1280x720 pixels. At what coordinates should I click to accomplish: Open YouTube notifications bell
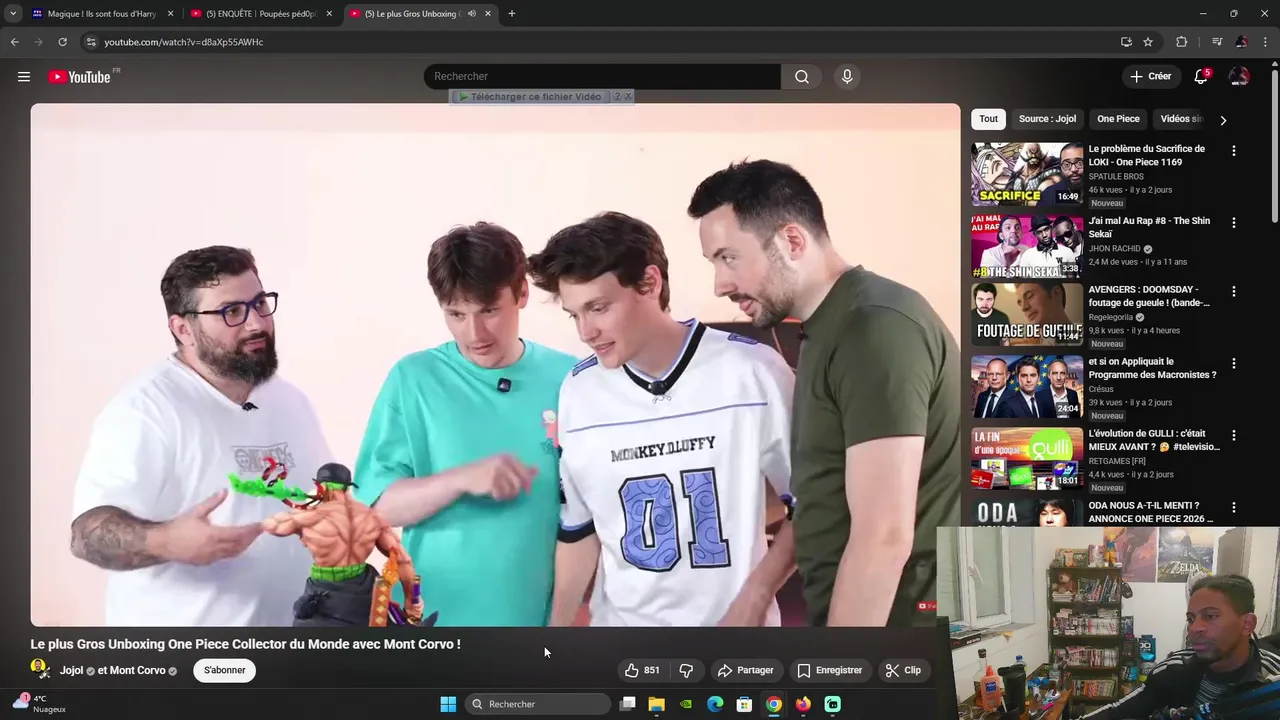pyautogui.click(x=1201, y=77)
